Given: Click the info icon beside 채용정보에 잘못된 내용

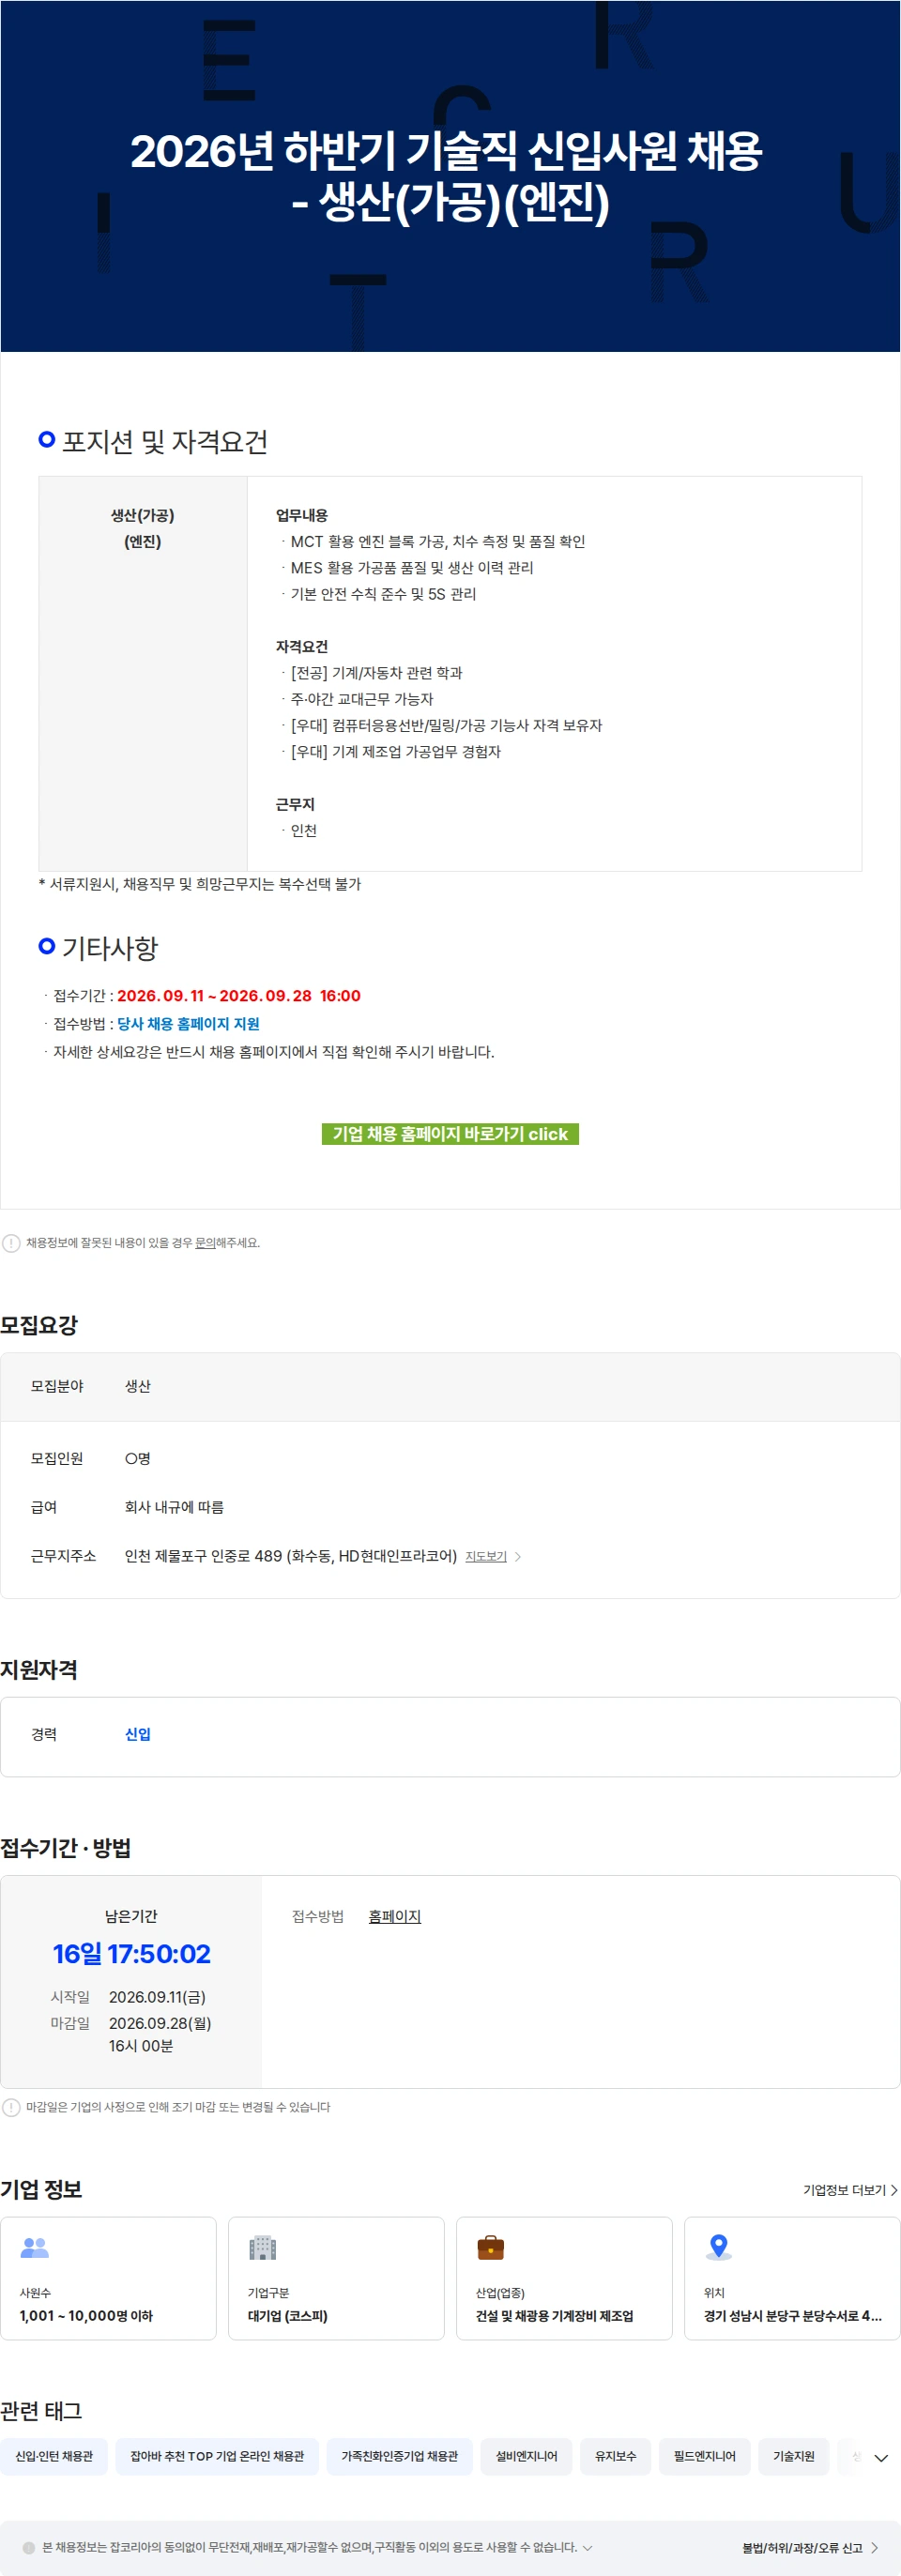Looking at the screenshot, I should click(x=11, y=1243).
